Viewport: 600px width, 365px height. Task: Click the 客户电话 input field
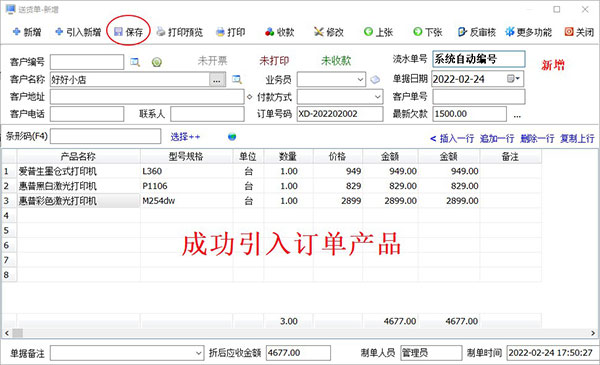pyautogui.click(x=87, y=114)
